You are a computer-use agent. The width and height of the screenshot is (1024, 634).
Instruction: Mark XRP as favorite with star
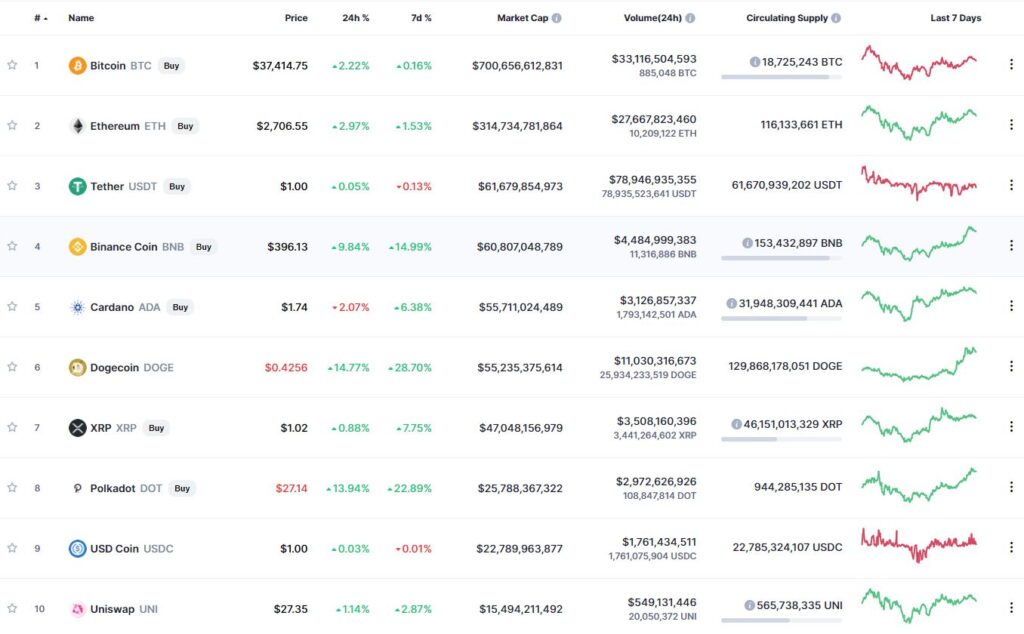click(x=12, y=427)
